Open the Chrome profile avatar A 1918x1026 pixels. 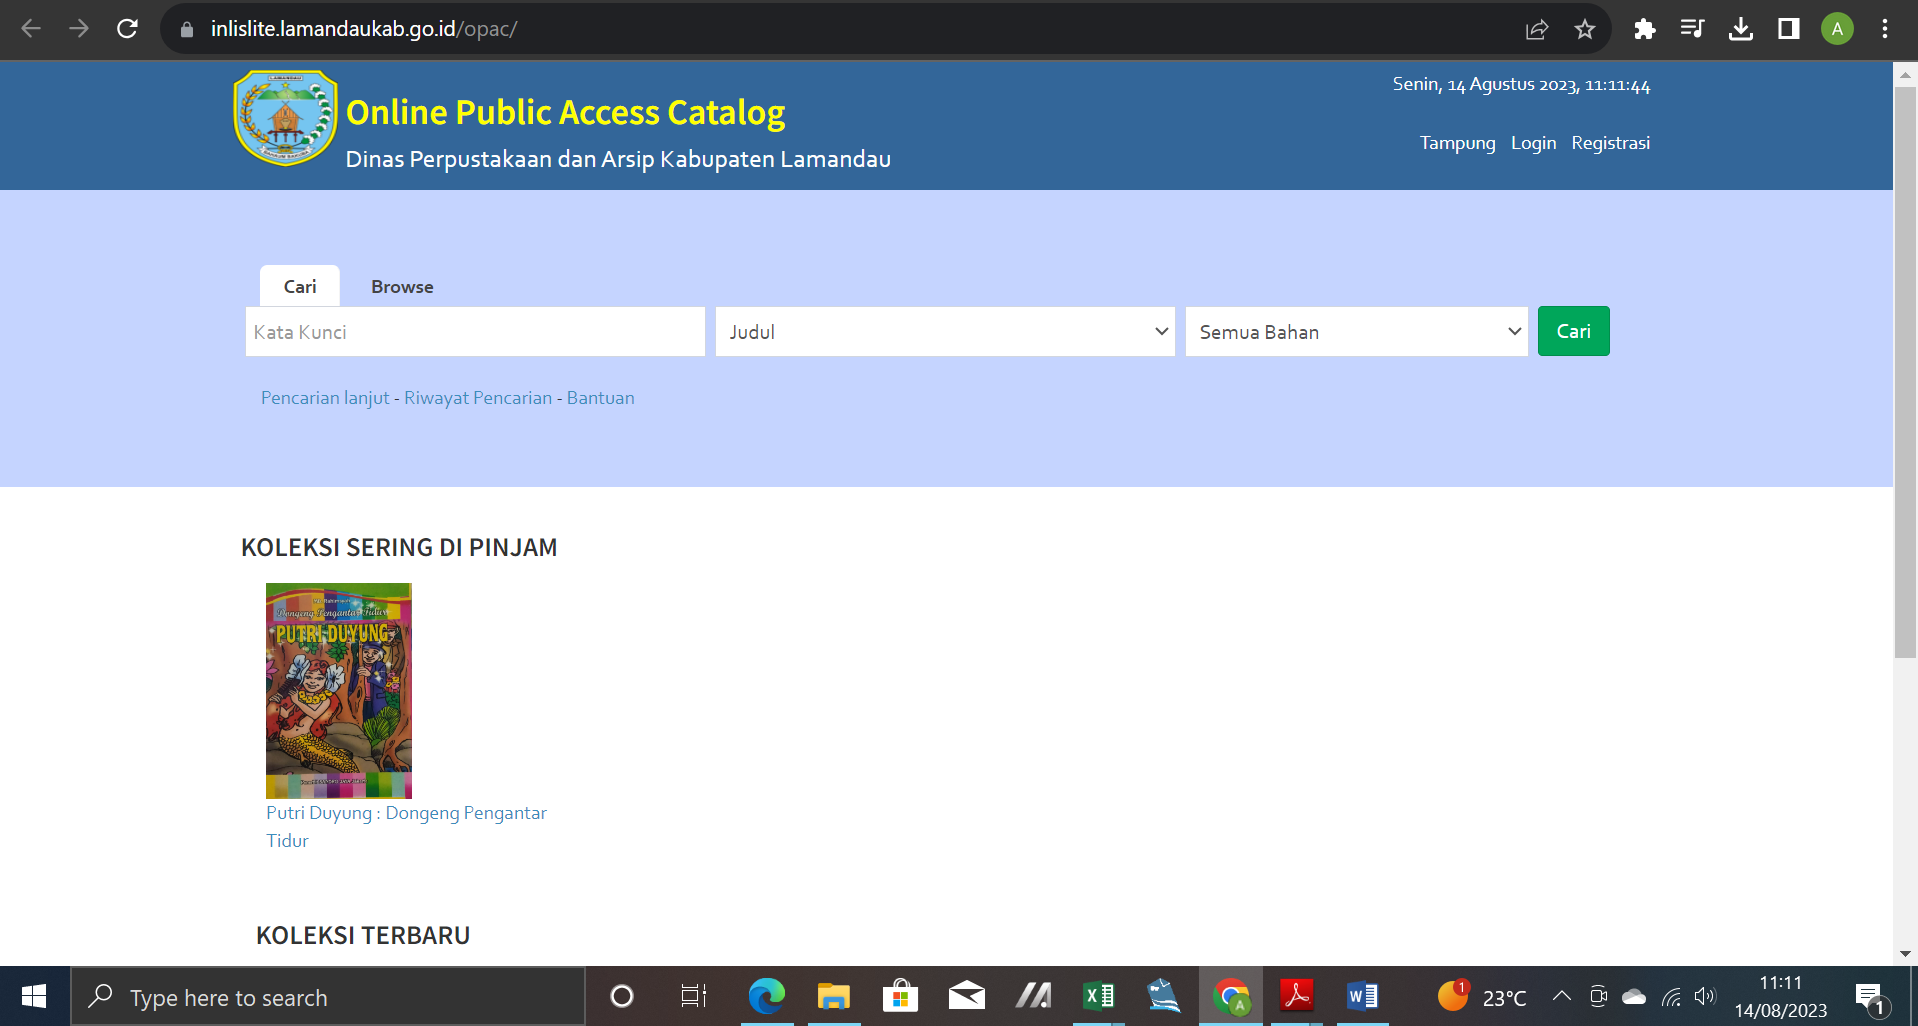click(1837, 29)
